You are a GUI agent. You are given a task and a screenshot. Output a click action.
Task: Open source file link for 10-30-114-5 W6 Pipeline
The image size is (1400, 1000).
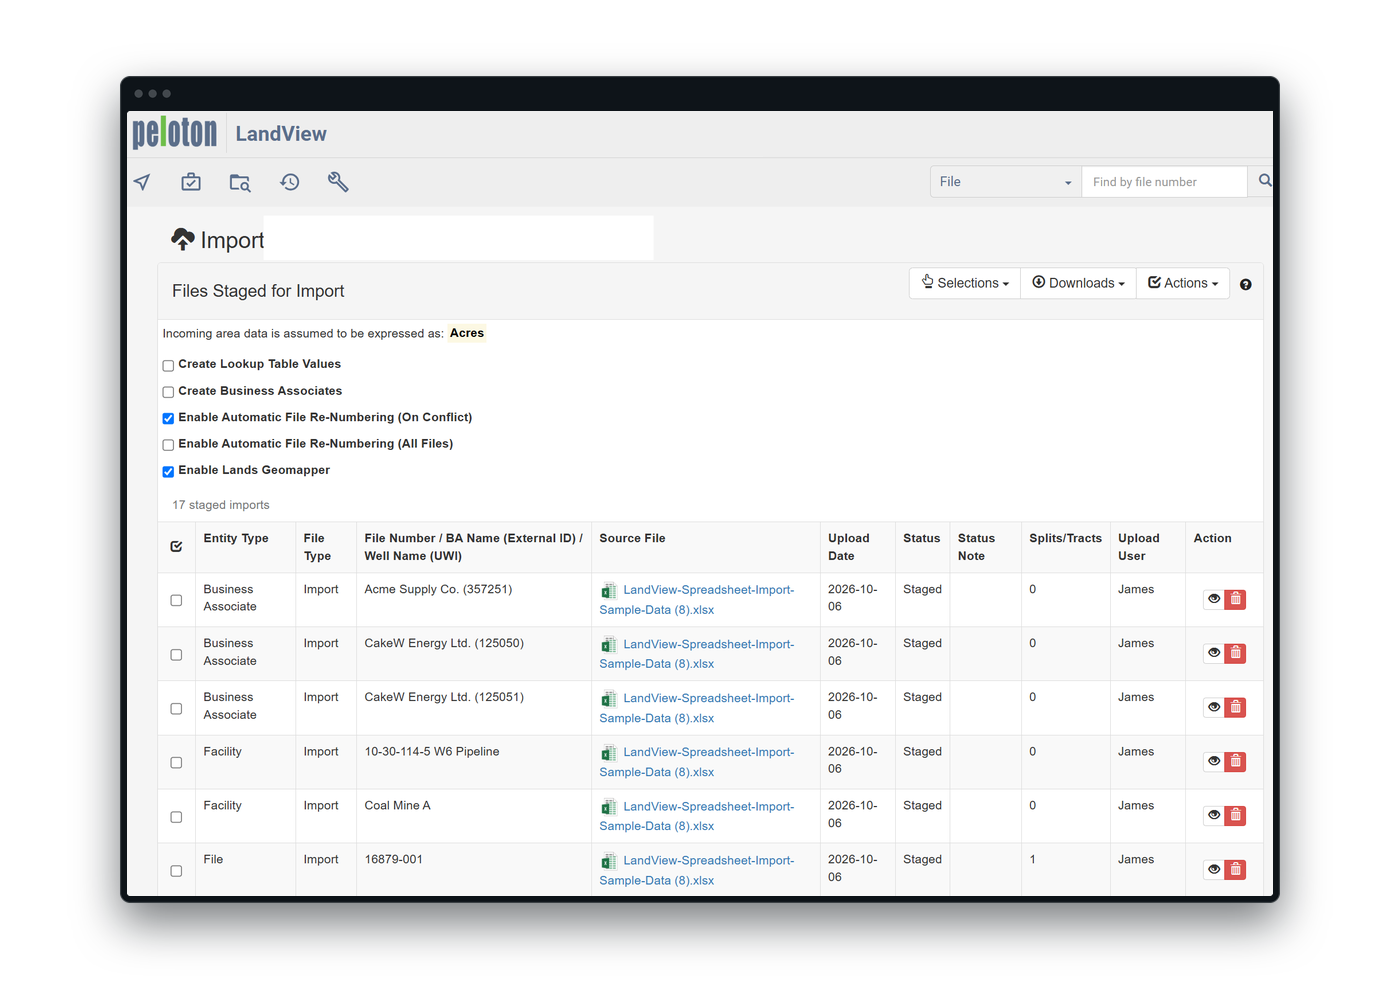pos(697,762)
